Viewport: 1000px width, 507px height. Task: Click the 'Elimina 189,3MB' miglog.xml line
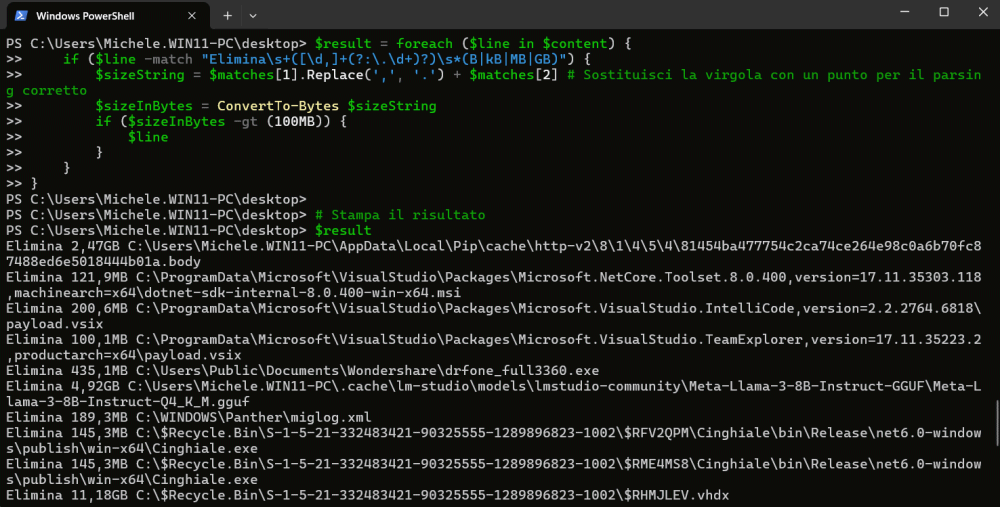click(189, 418)
